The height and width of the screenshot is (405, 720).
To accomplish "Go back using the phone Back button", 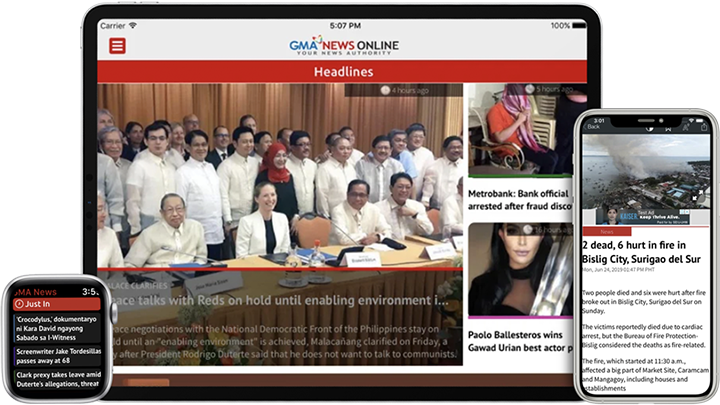I will tap(593, 127).
